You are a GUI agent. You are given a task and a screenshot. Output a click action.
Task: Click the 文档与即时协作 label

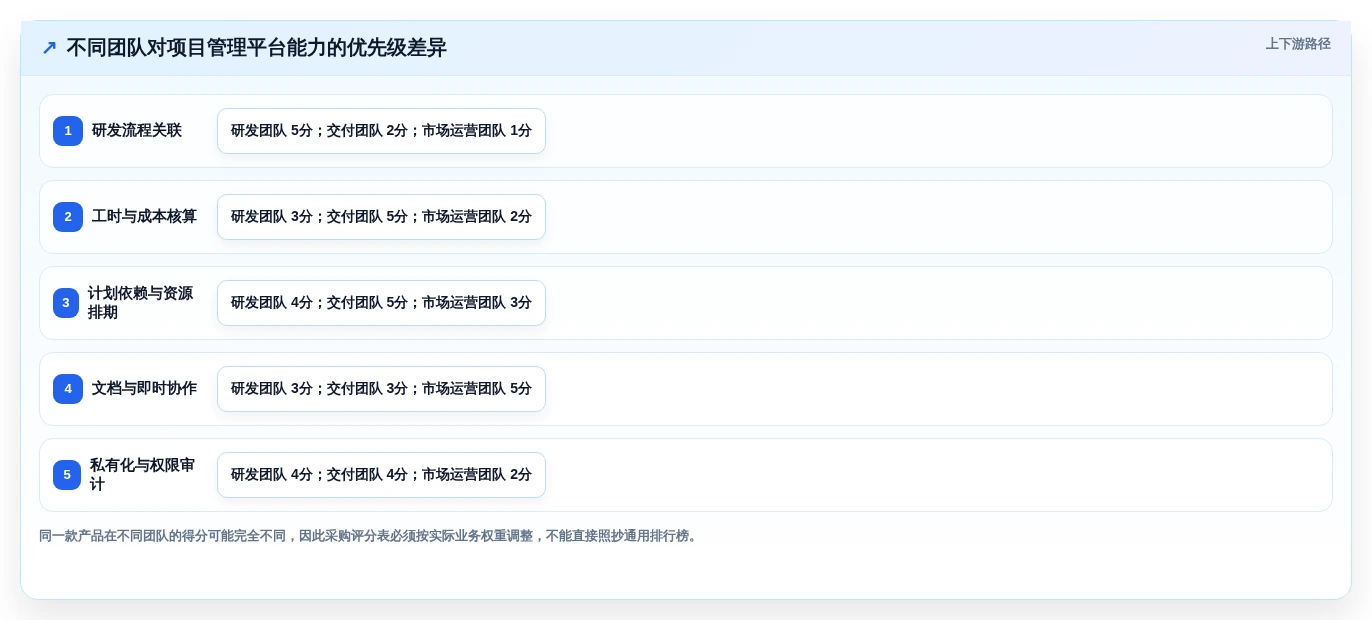[x=144, y=389]
